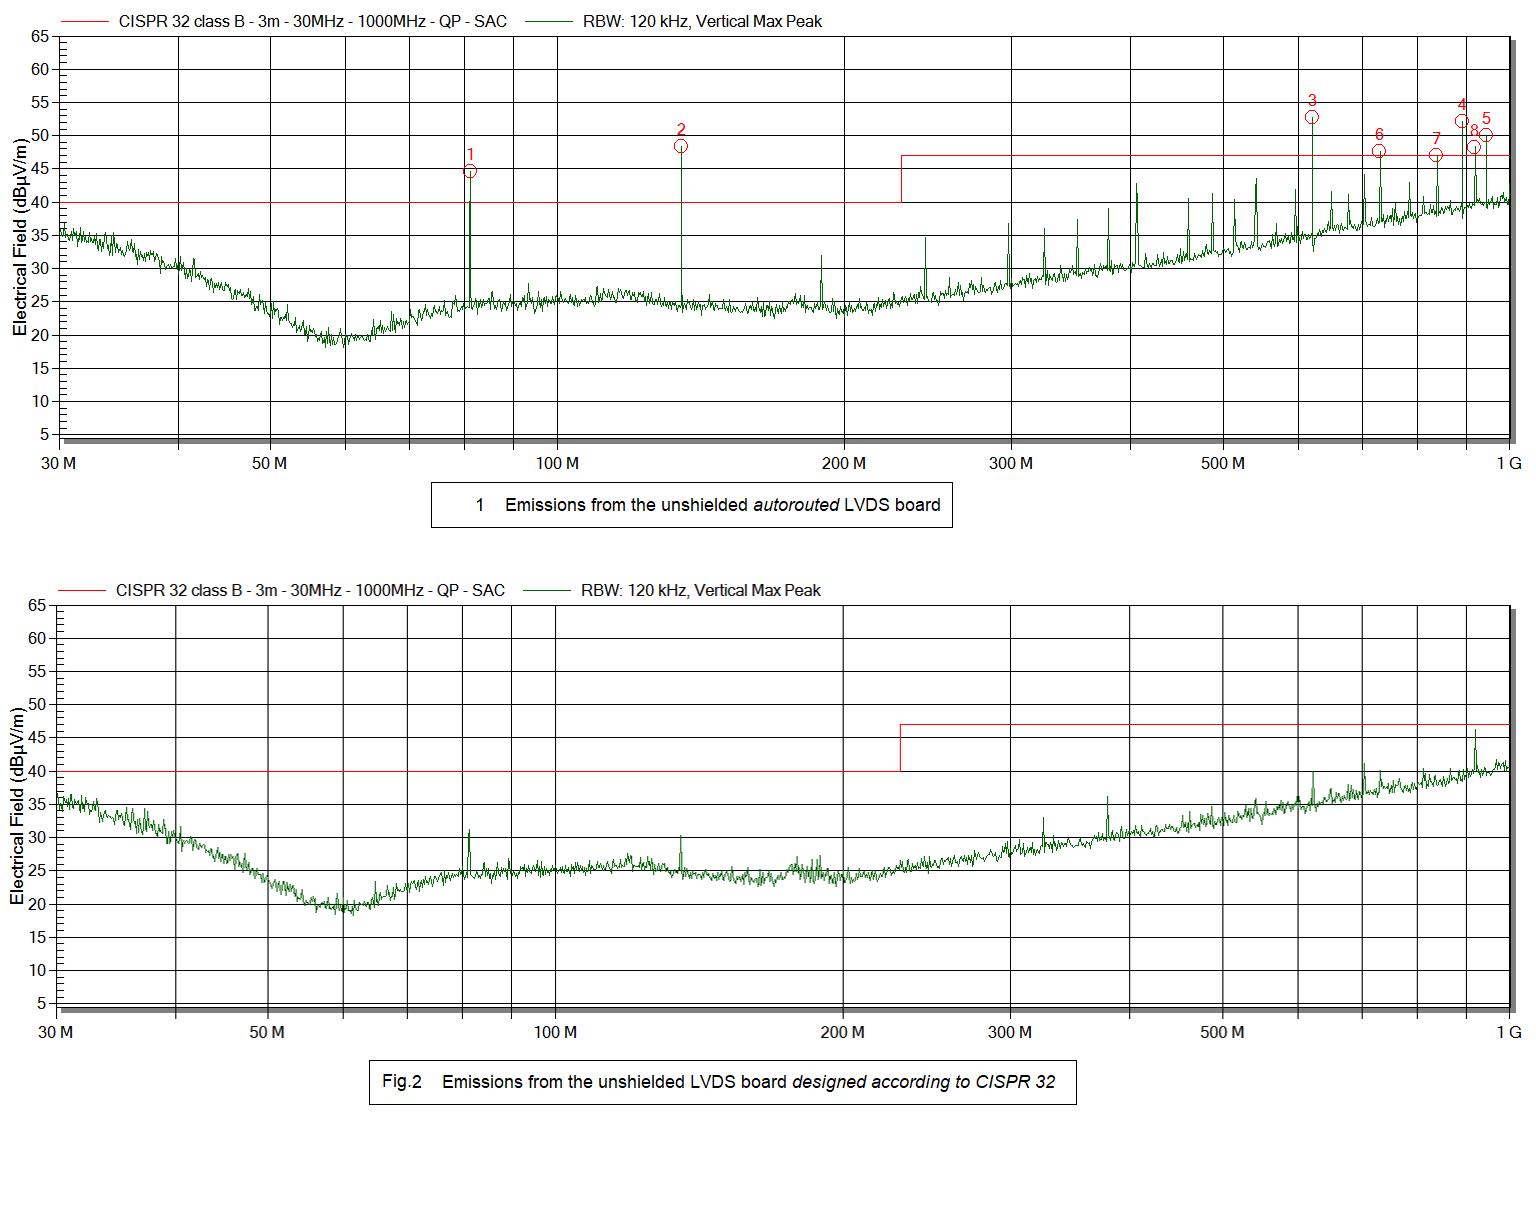Select peak marker 6 circle
The image size is (1536, 1226).
click(1379, 151)
